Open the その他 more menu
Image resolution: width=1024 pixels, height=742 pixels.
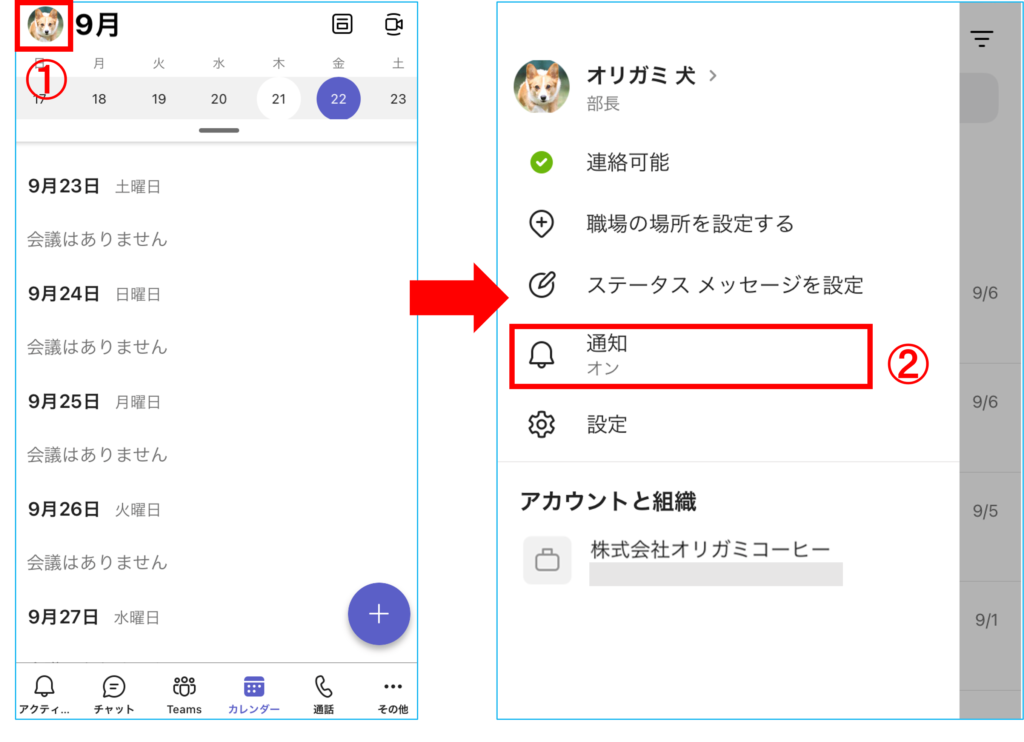pyautogui.click(x=393, y=694)
